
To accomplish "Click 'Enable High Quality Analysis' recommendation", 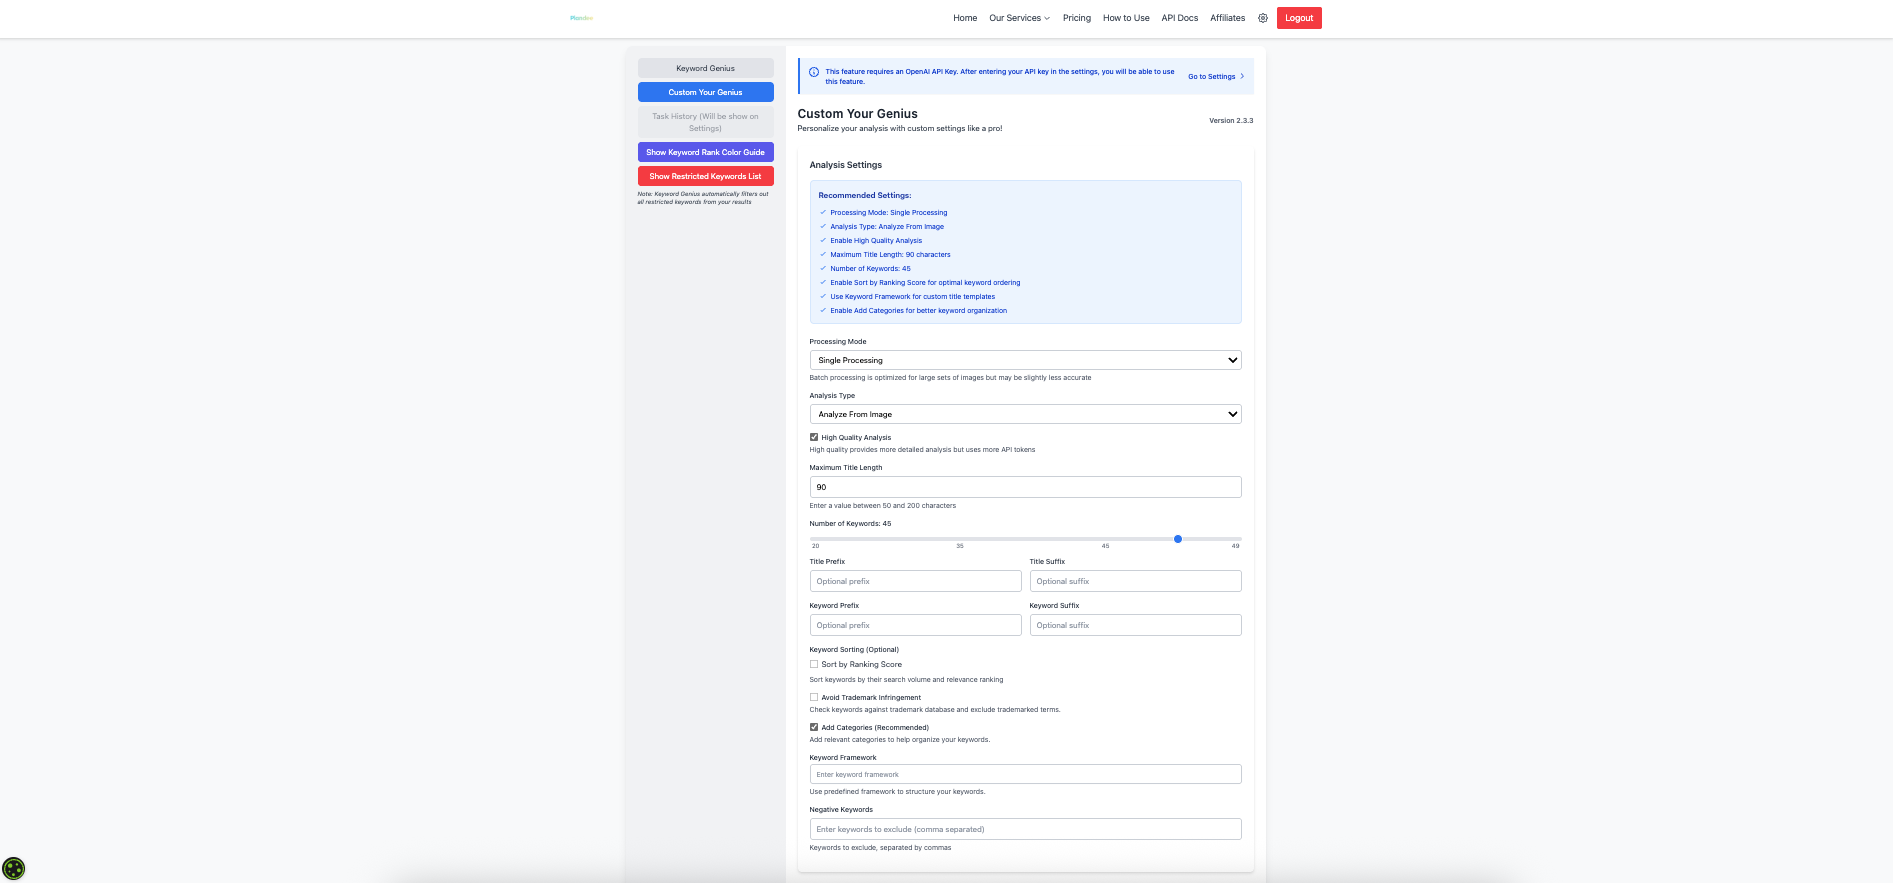I will 876,240.
